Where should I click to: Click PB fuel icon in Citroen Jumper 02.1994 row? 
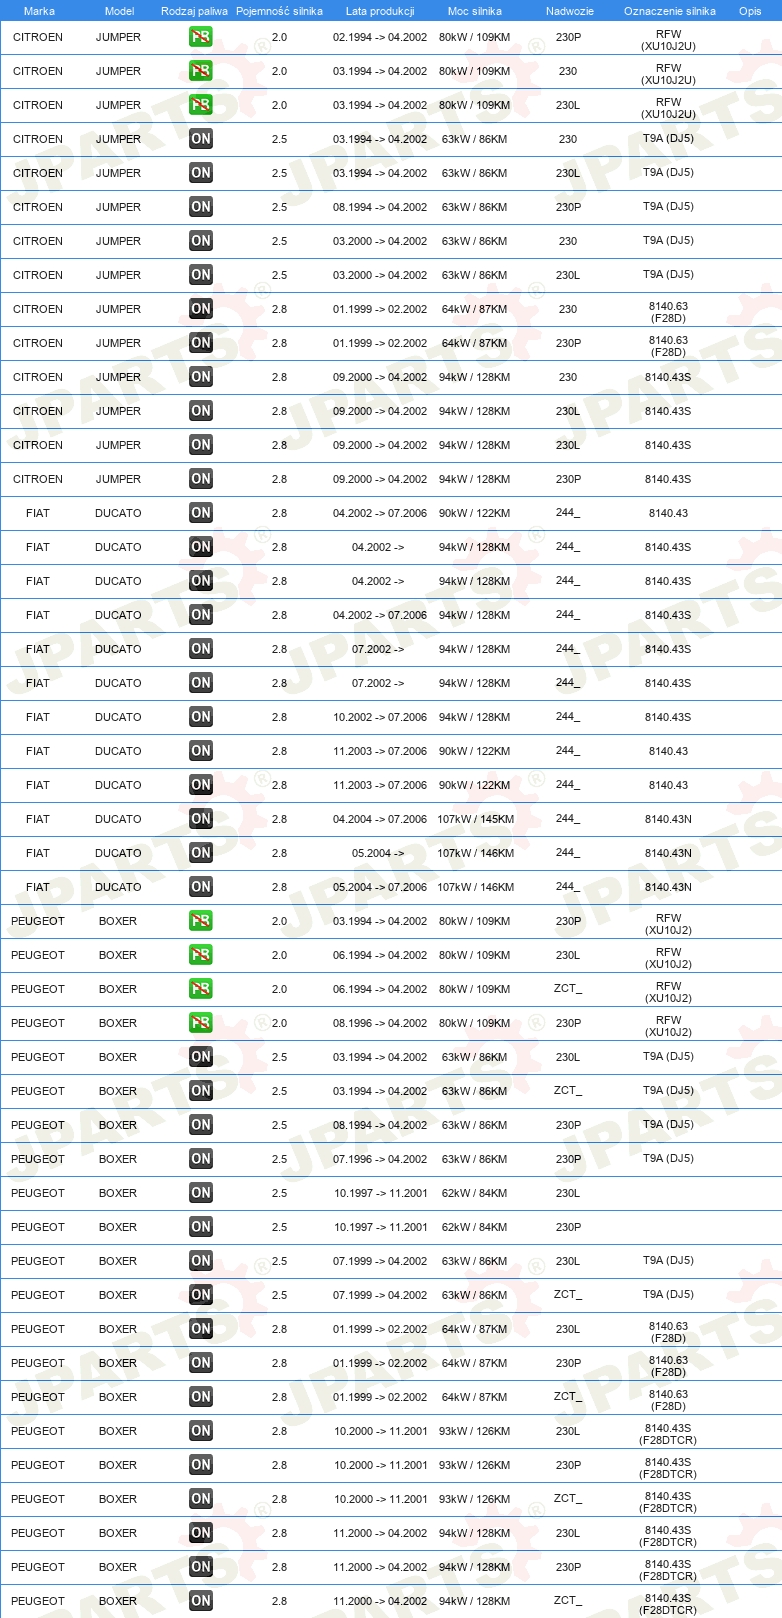click(201, 37)
